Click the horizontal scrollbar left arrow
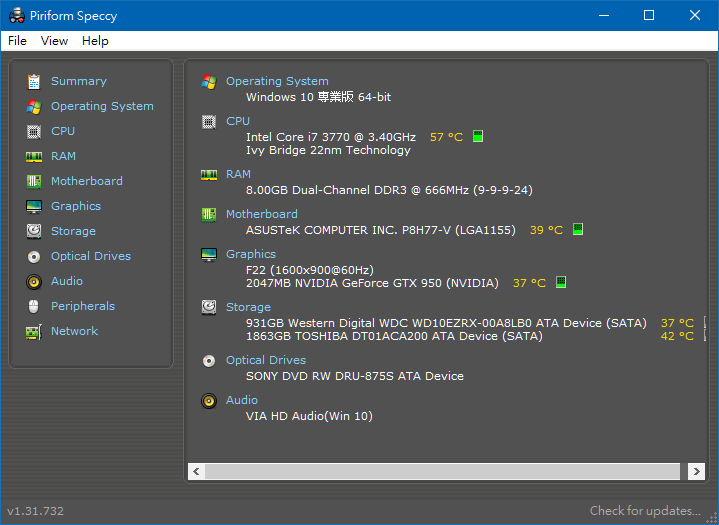Viewport: 719px width, 525px height. [x=196, y=471]
